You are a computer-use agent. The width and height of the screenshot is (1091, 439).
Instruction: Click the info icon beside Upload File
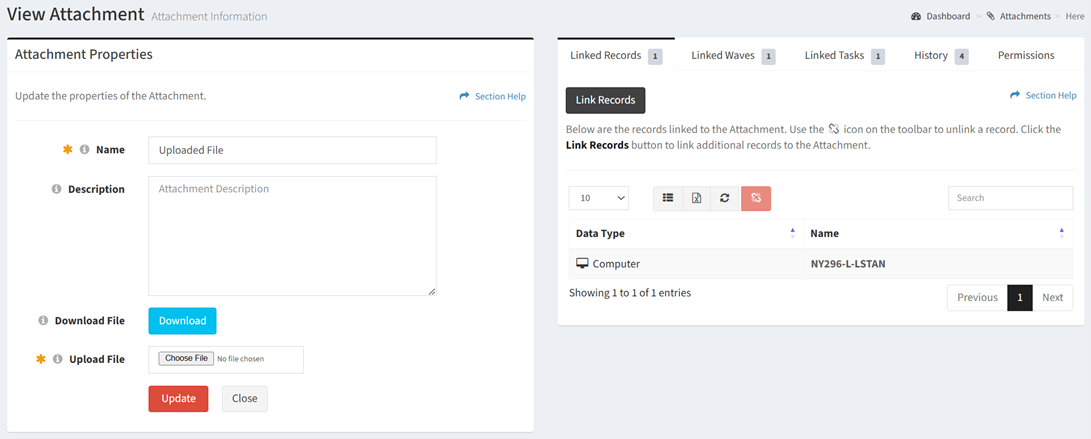pos(58,359)
